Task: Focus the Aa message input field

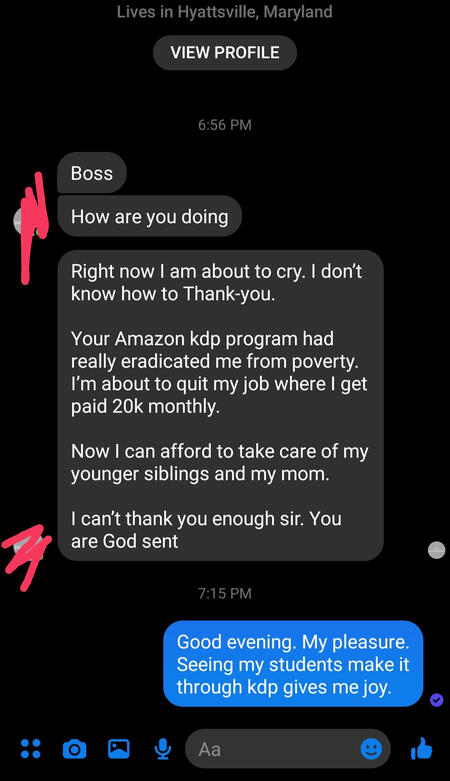Action: pos(288,749)
